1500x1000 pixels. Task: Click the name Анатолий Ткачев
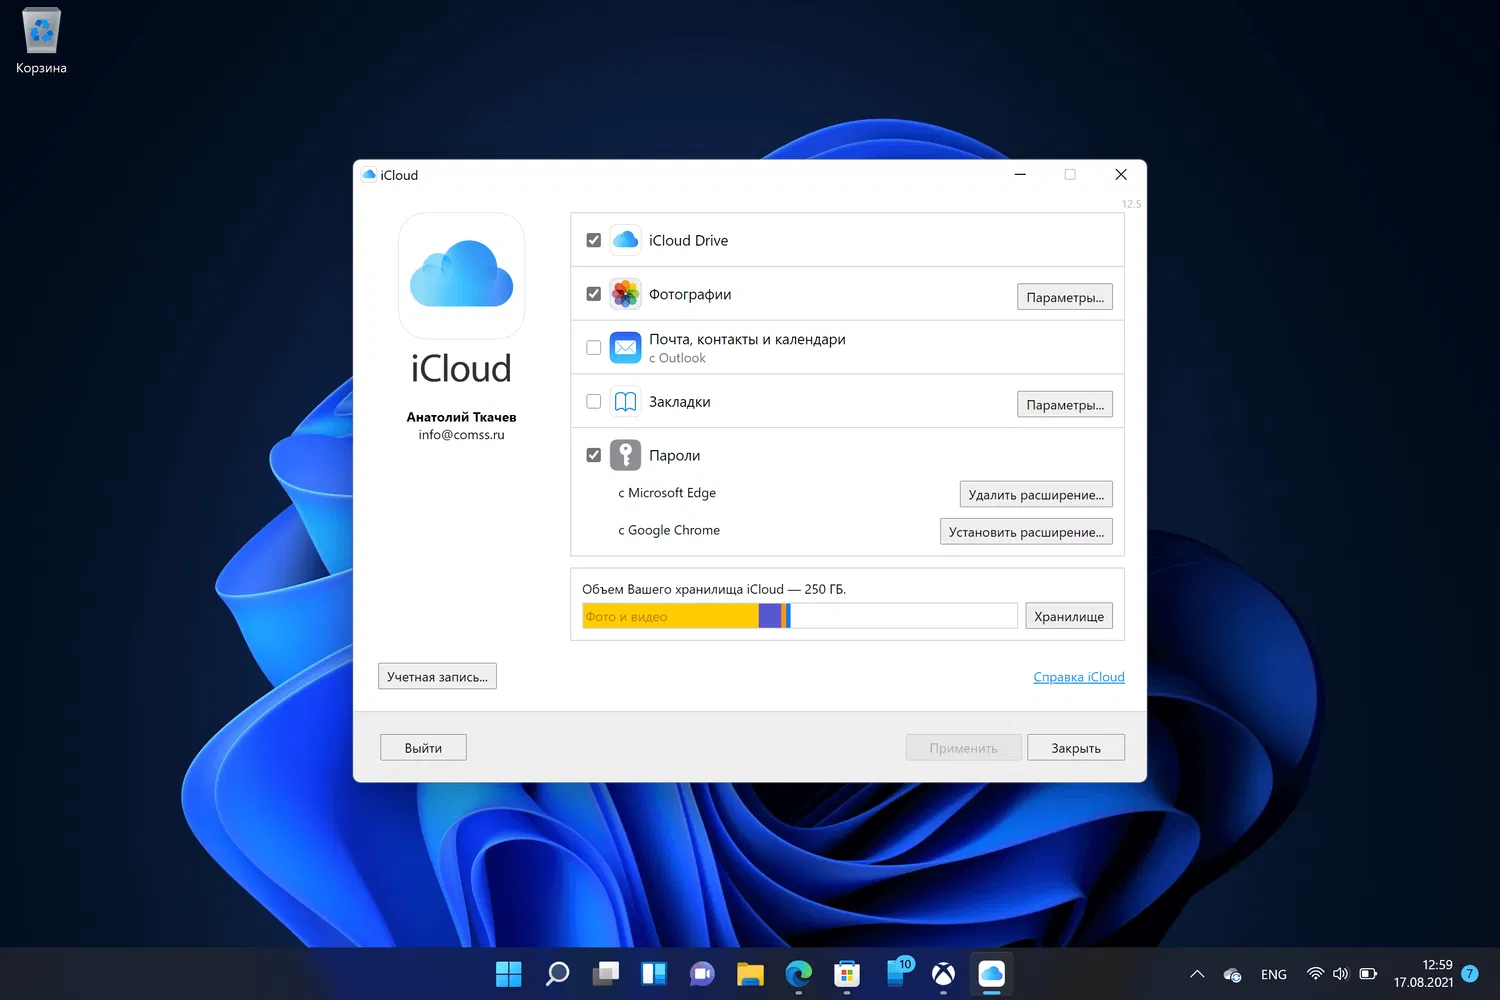pos(461,417)
